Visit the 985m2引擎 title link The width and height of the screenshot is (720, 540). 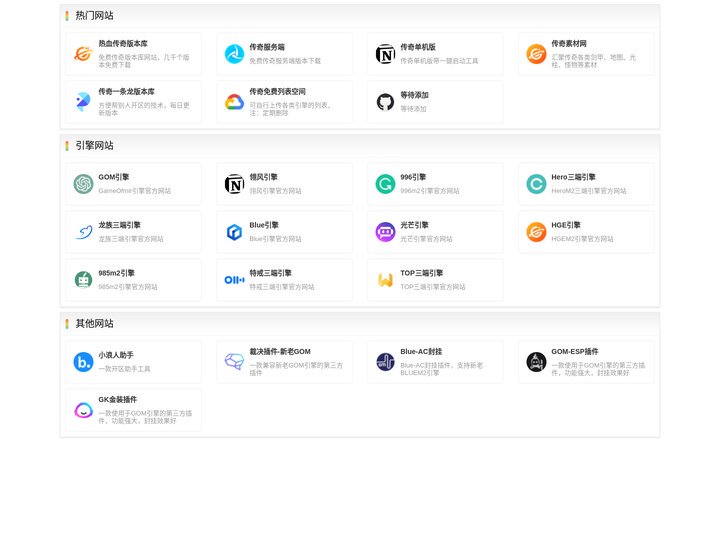pyautogui.click(x=116, y=273)
